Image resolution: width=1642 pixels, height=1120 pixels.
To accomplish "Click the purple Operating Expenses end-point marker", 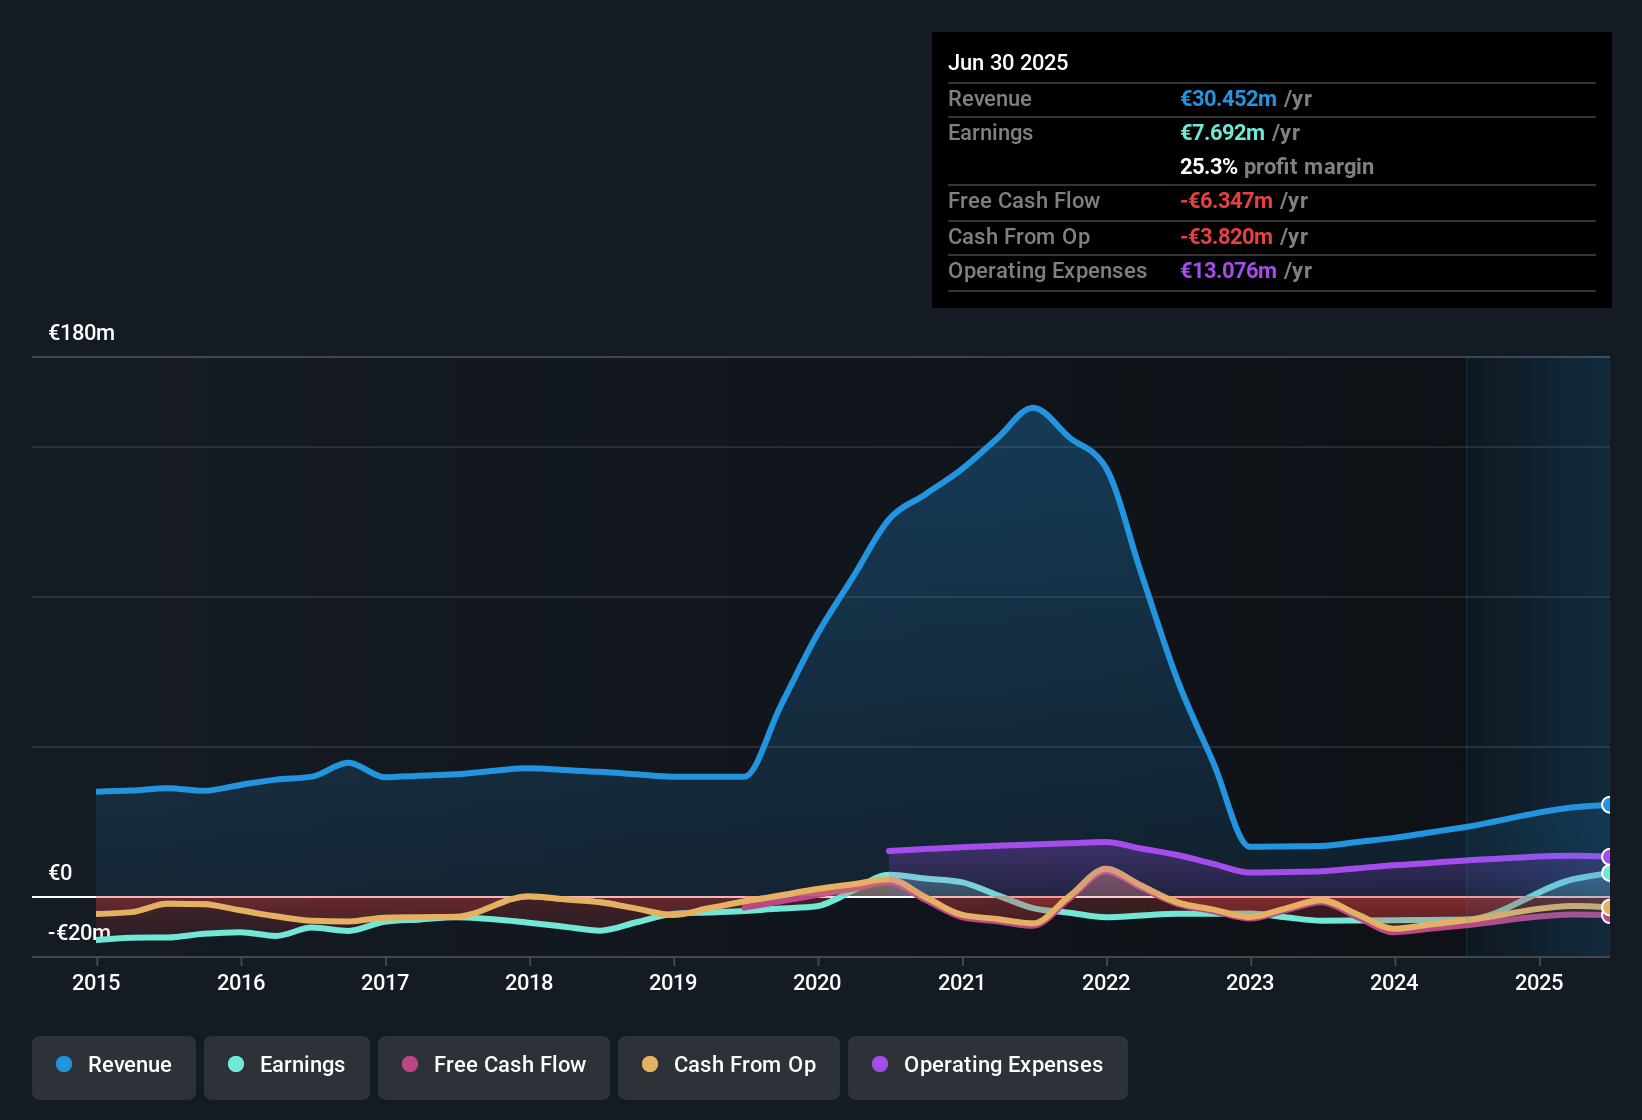I will coord(1607,857).
